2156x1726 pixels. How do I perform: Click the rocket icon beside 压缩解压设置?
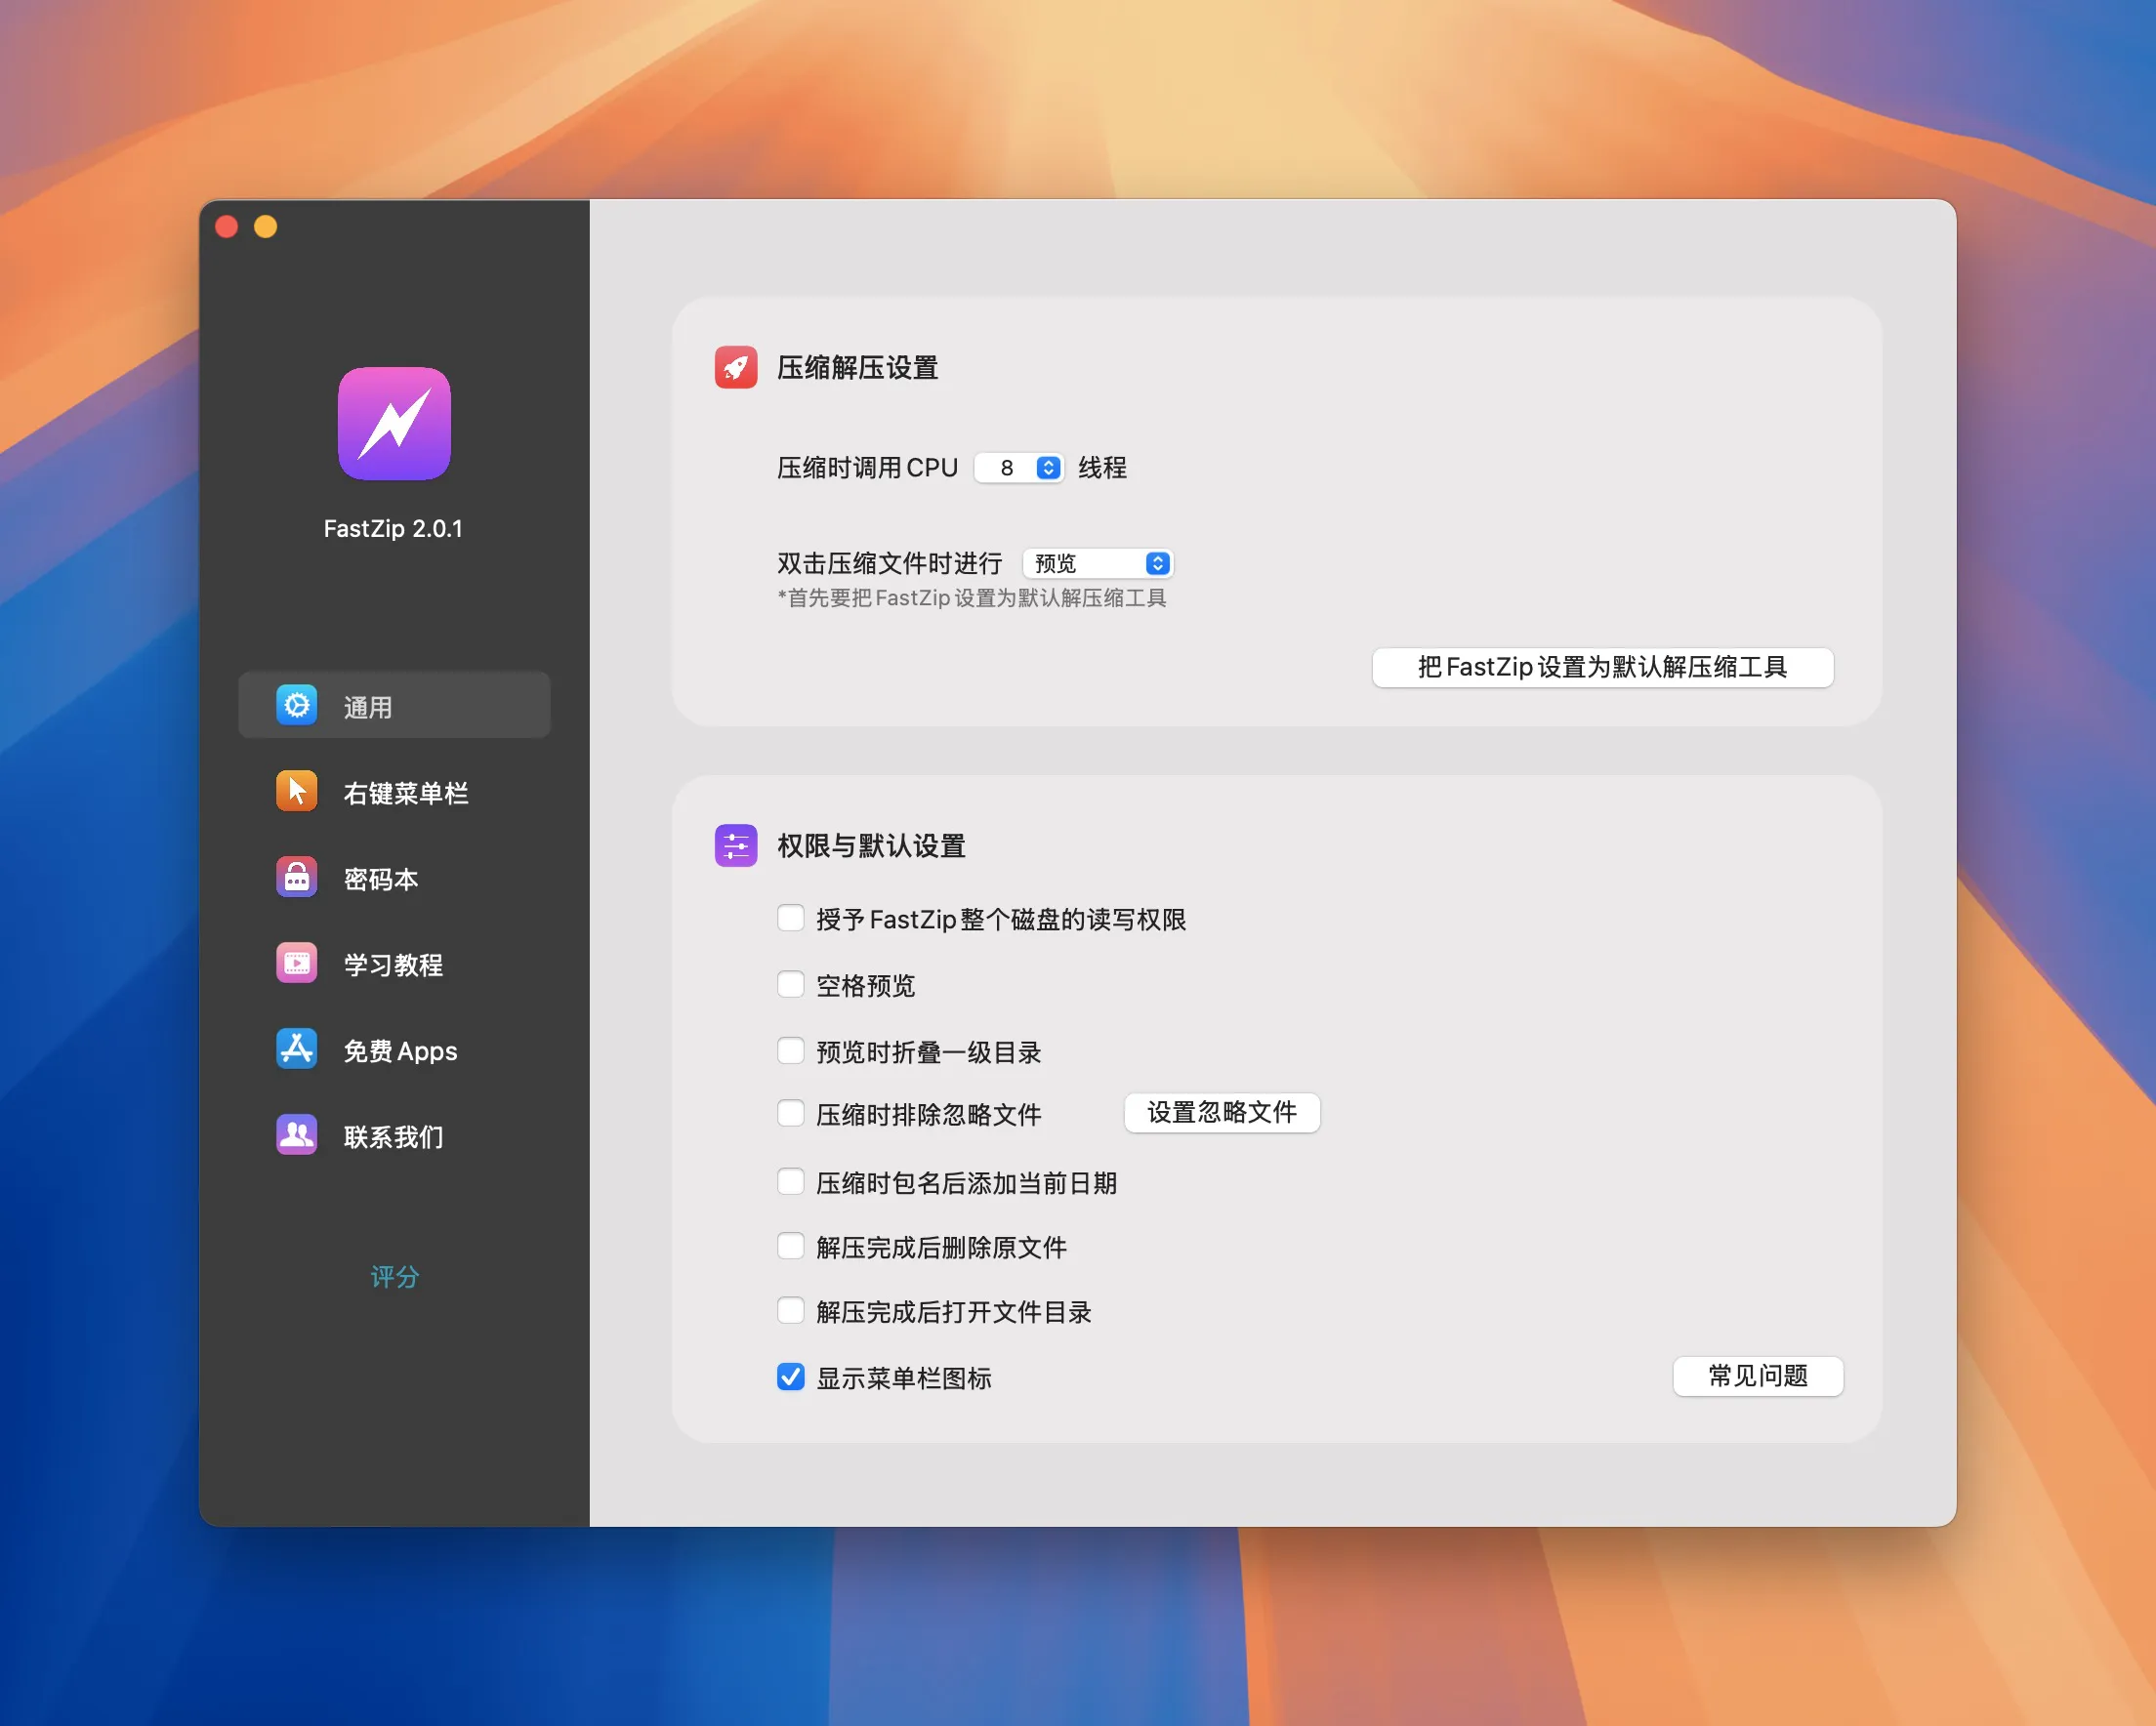point(735,368)
